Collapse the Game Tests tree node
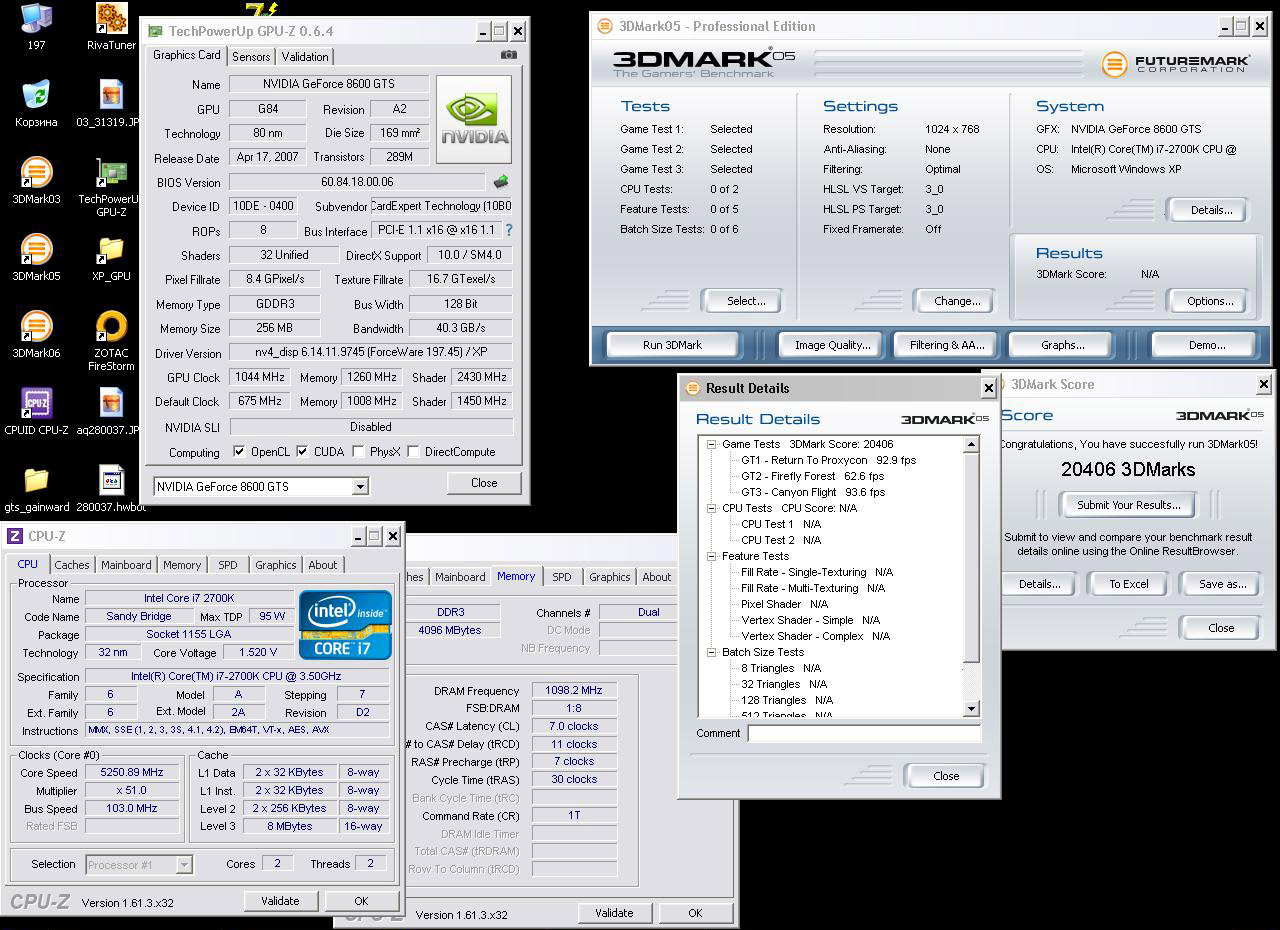Image resolution: width=1280 pixels, height=930 pixels. click(711, 444)
